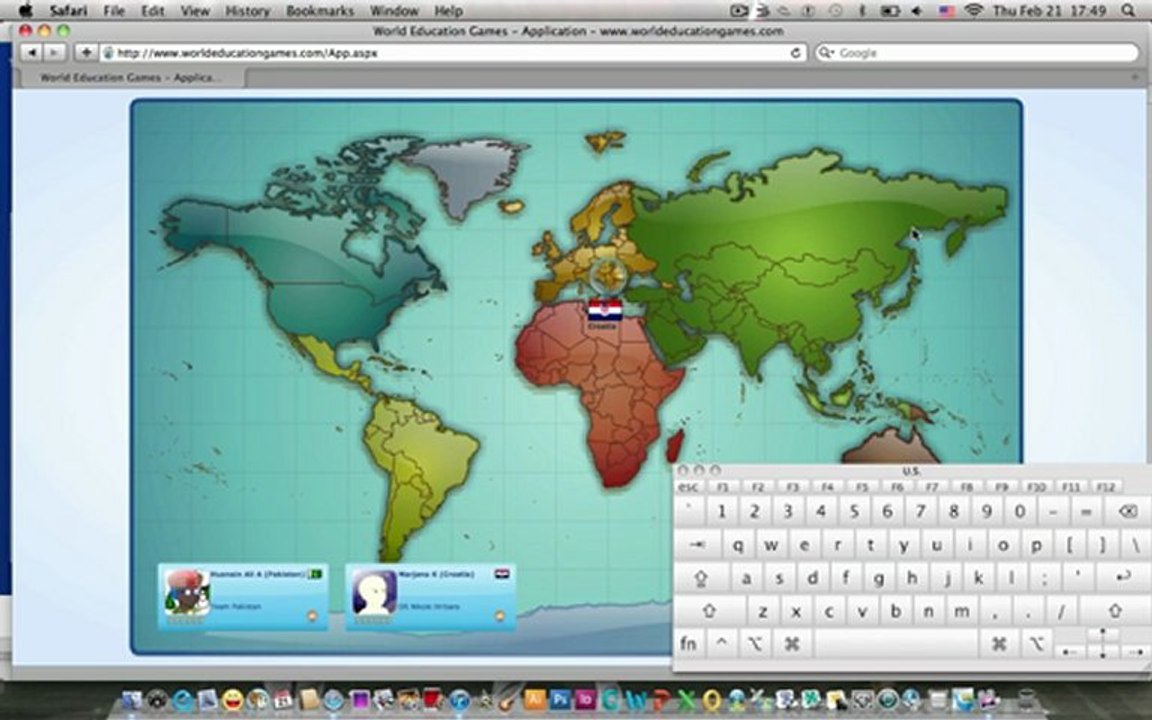Open Adobe Photoshop from the dock

pyautogui.click(x=561, y=699)
